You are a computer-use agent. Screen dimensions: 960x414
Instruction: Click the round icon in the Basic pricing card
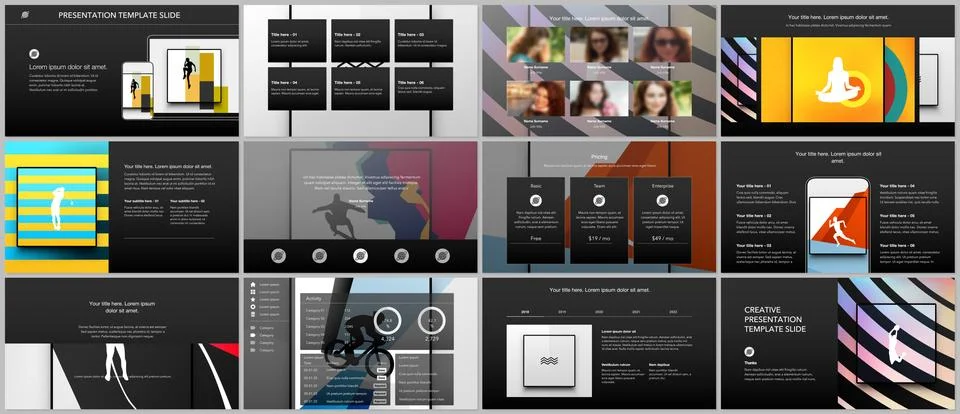[x=536, y=200]
